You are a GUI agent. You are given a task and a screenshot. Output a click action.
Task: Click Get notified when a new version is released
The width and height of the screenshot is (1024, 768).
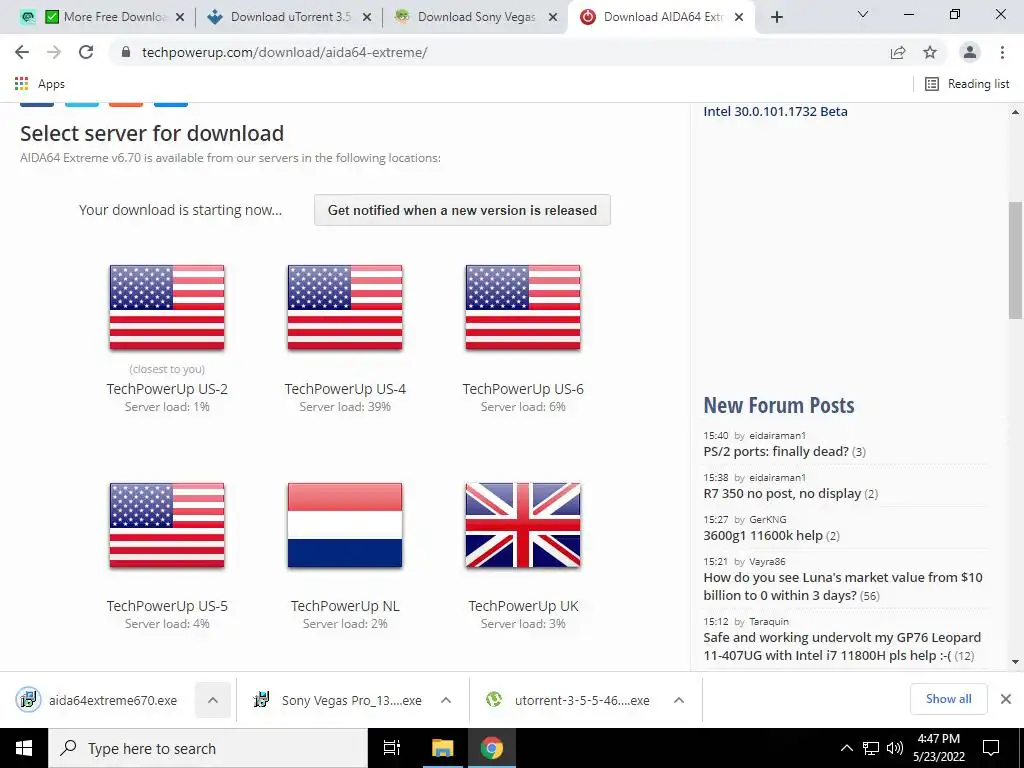tap(462, 210)
